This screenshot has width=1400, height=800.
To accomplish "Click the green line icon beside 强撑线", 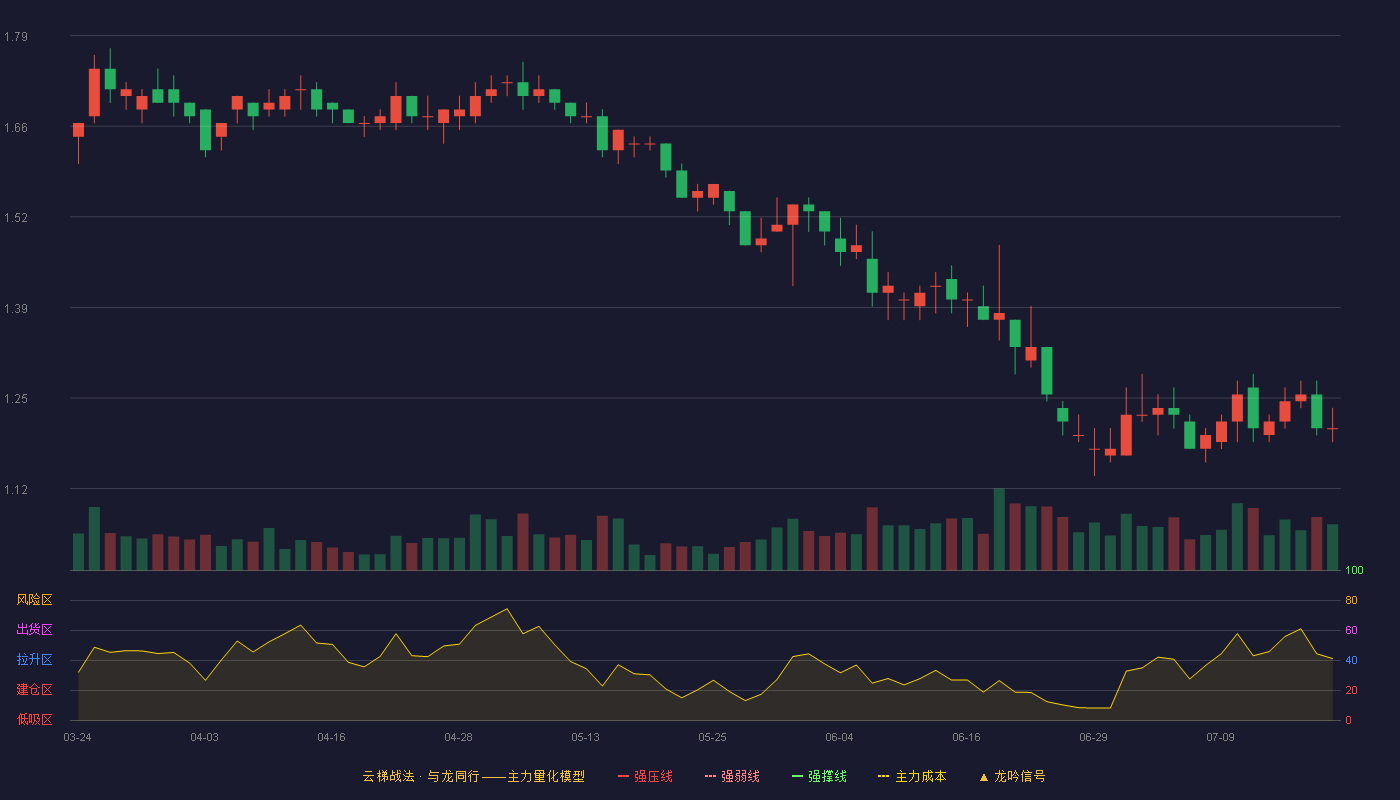I will pos(797,776).
